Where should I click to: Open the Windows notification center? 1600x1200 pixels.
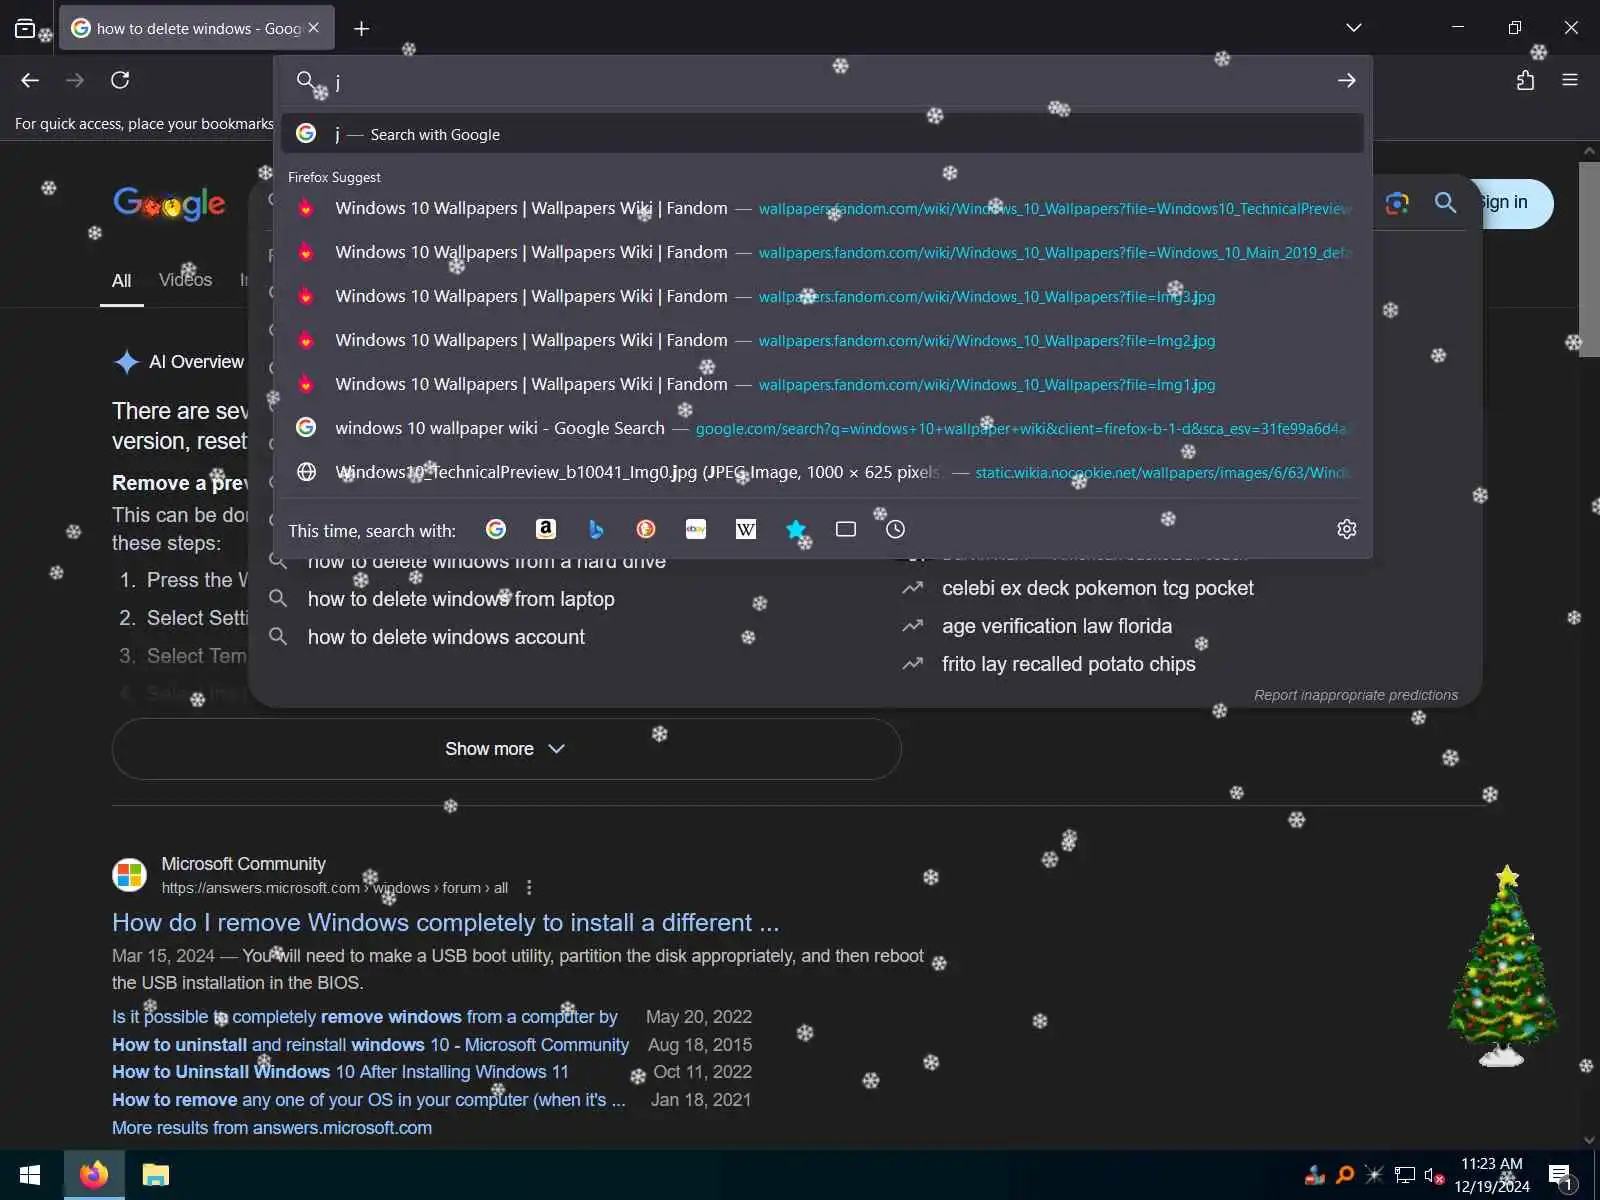(x=1562, y=1177)
